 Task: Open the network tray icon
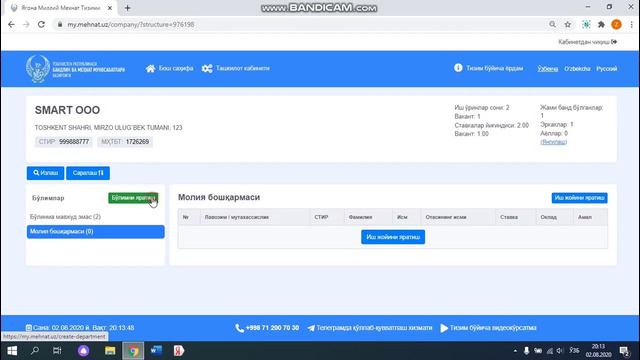coord(549,351)
